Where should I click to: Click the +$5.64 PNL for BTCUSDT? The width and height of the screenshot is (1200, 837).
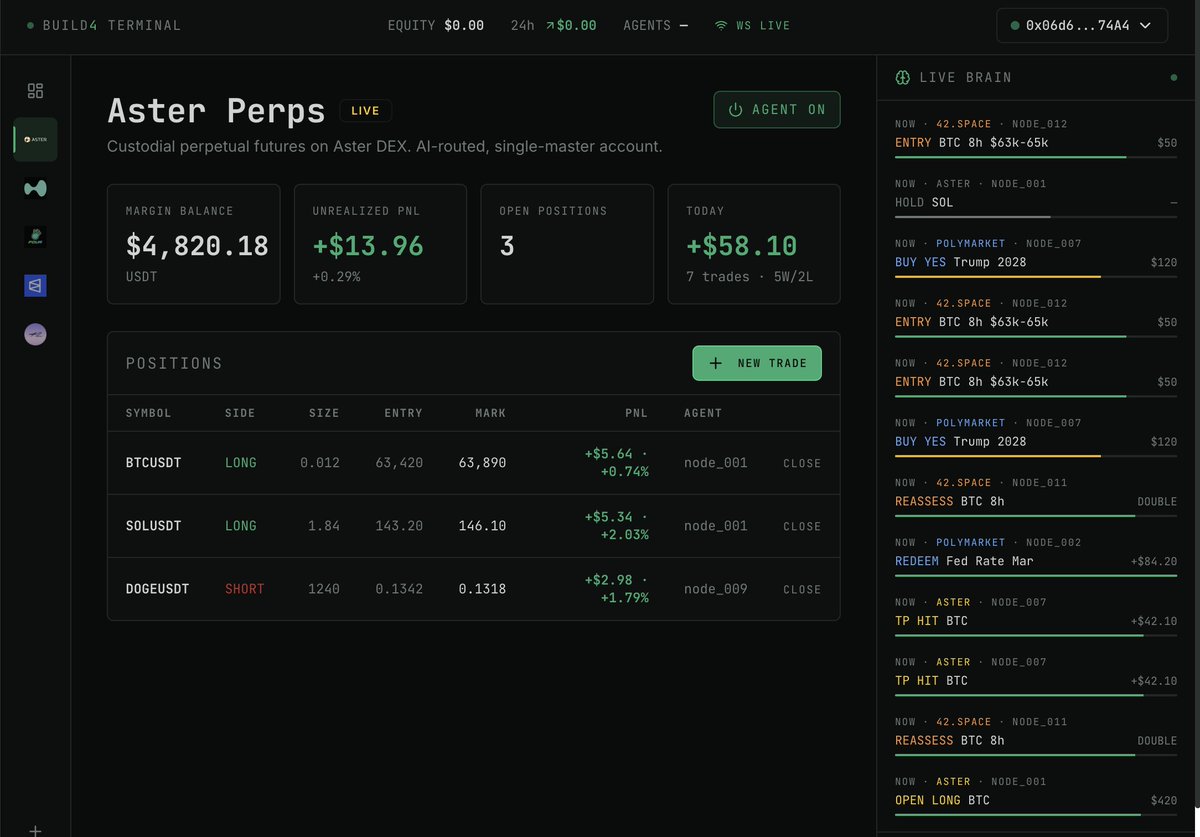pos(617,463)
